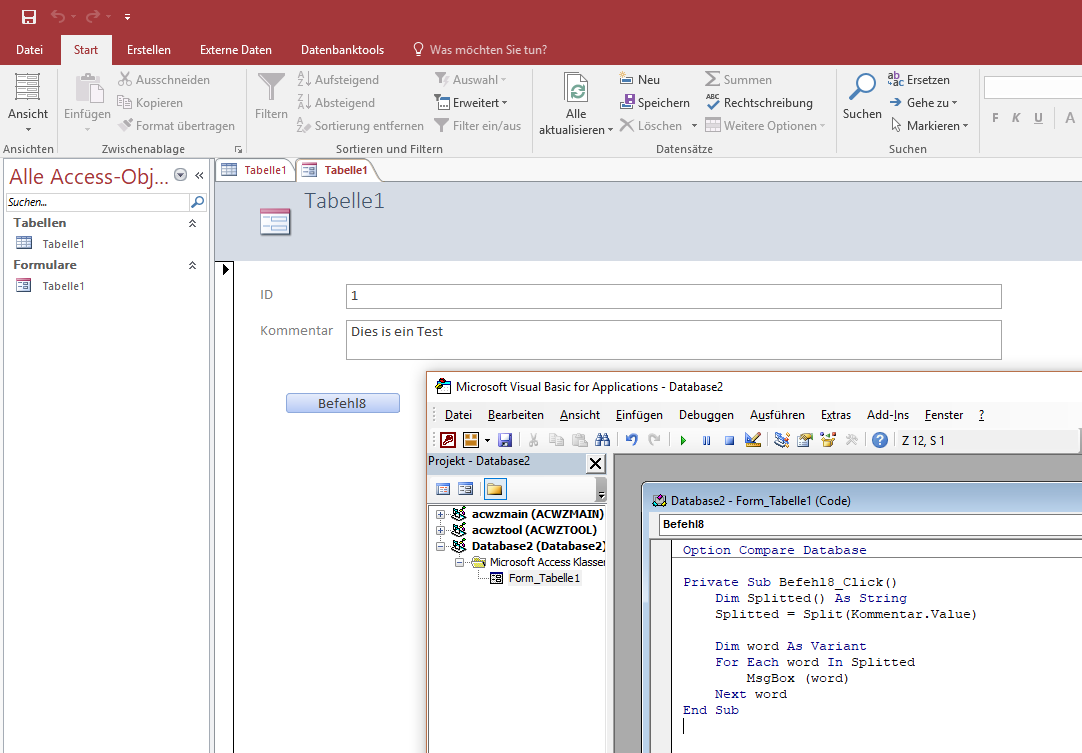Click the navigation pane Suchen field
Viewport: 1082px width, 753px height.
click(x=97, y=202)
